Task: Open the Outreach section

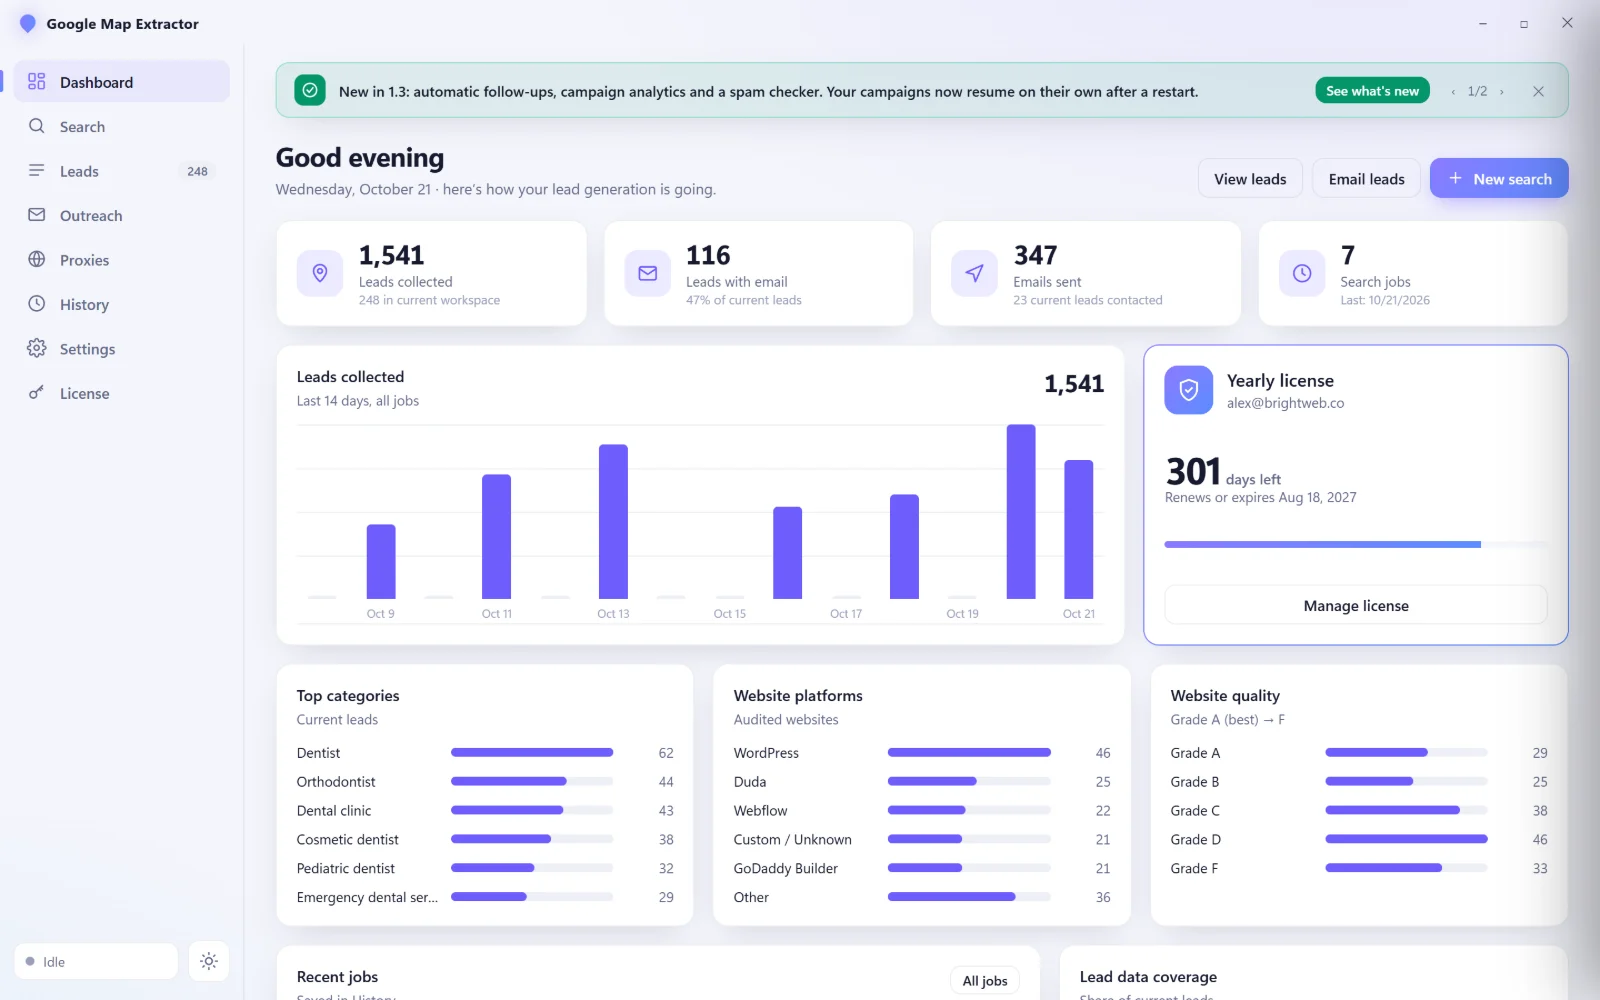Action: coord(121,215)
